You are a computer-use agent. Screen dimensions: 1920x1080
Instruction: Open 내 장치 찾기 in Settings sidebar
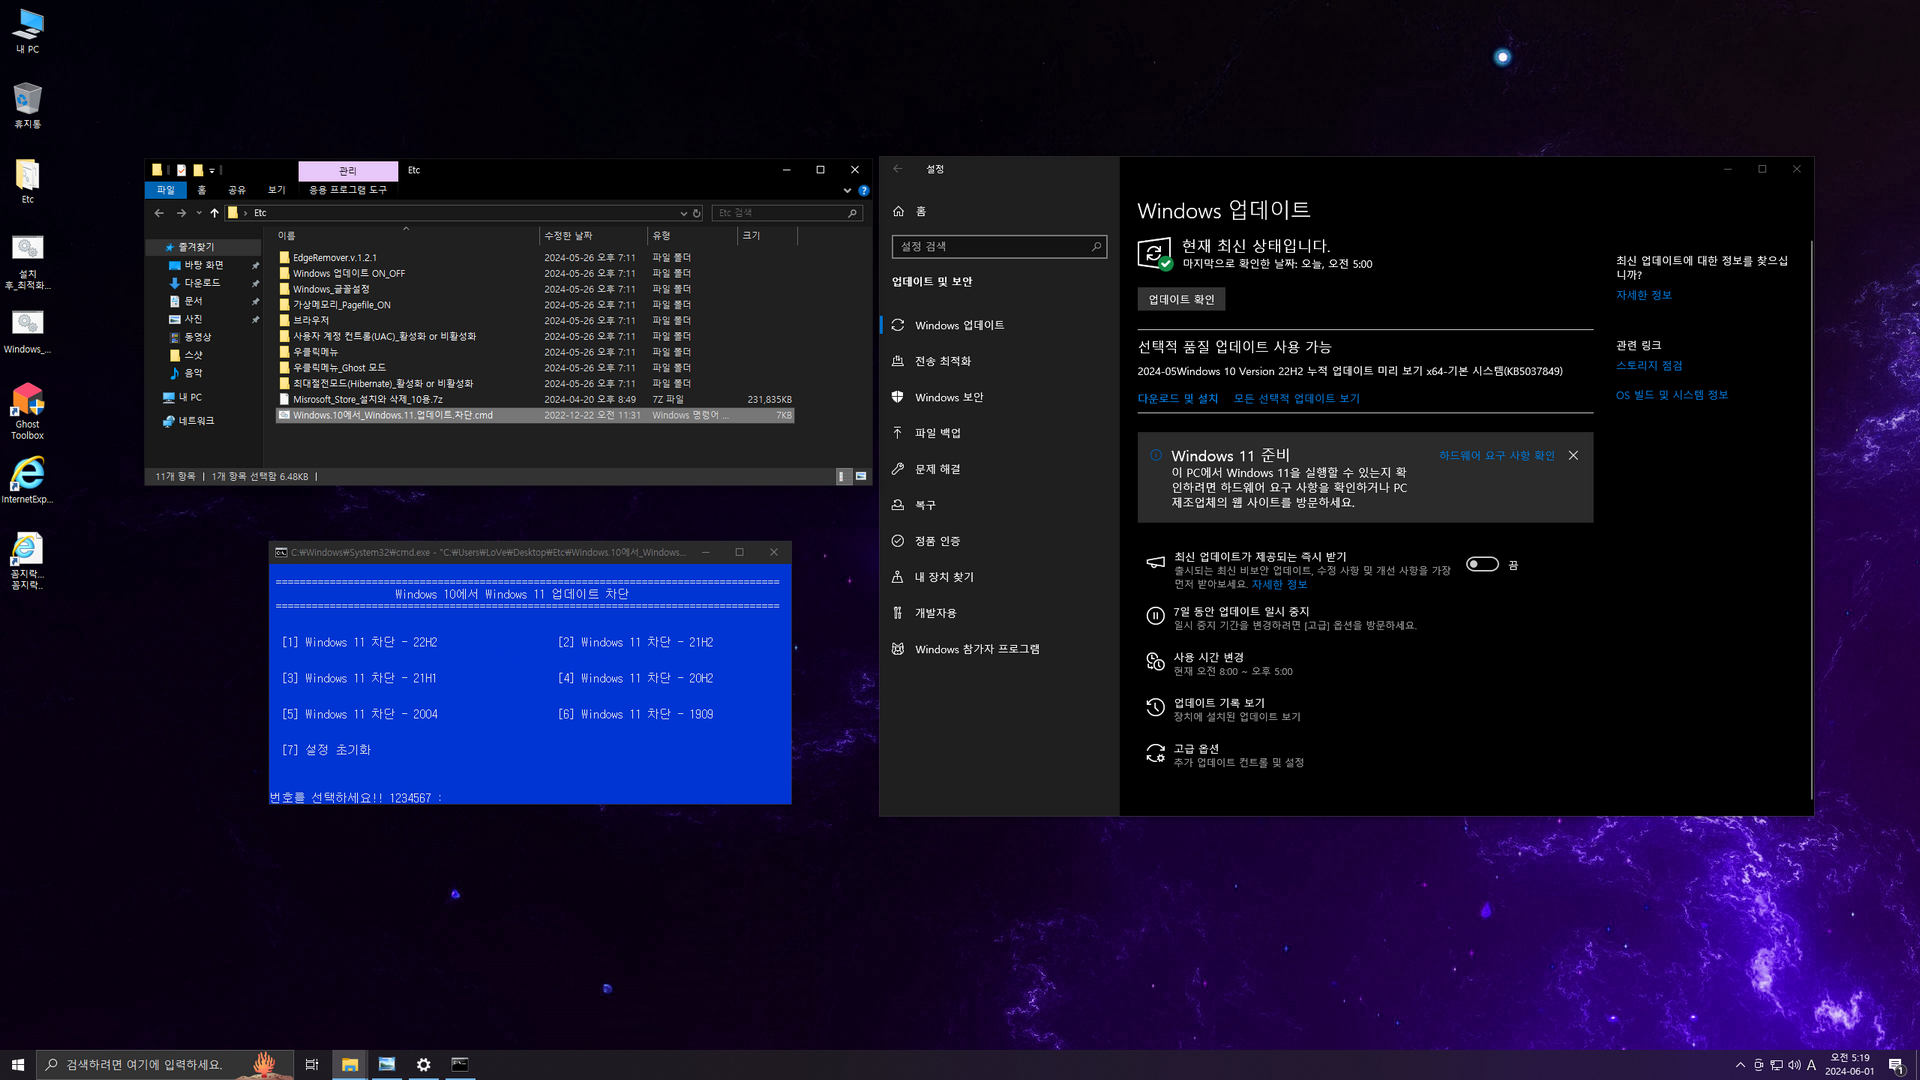(x=943, y=577)
